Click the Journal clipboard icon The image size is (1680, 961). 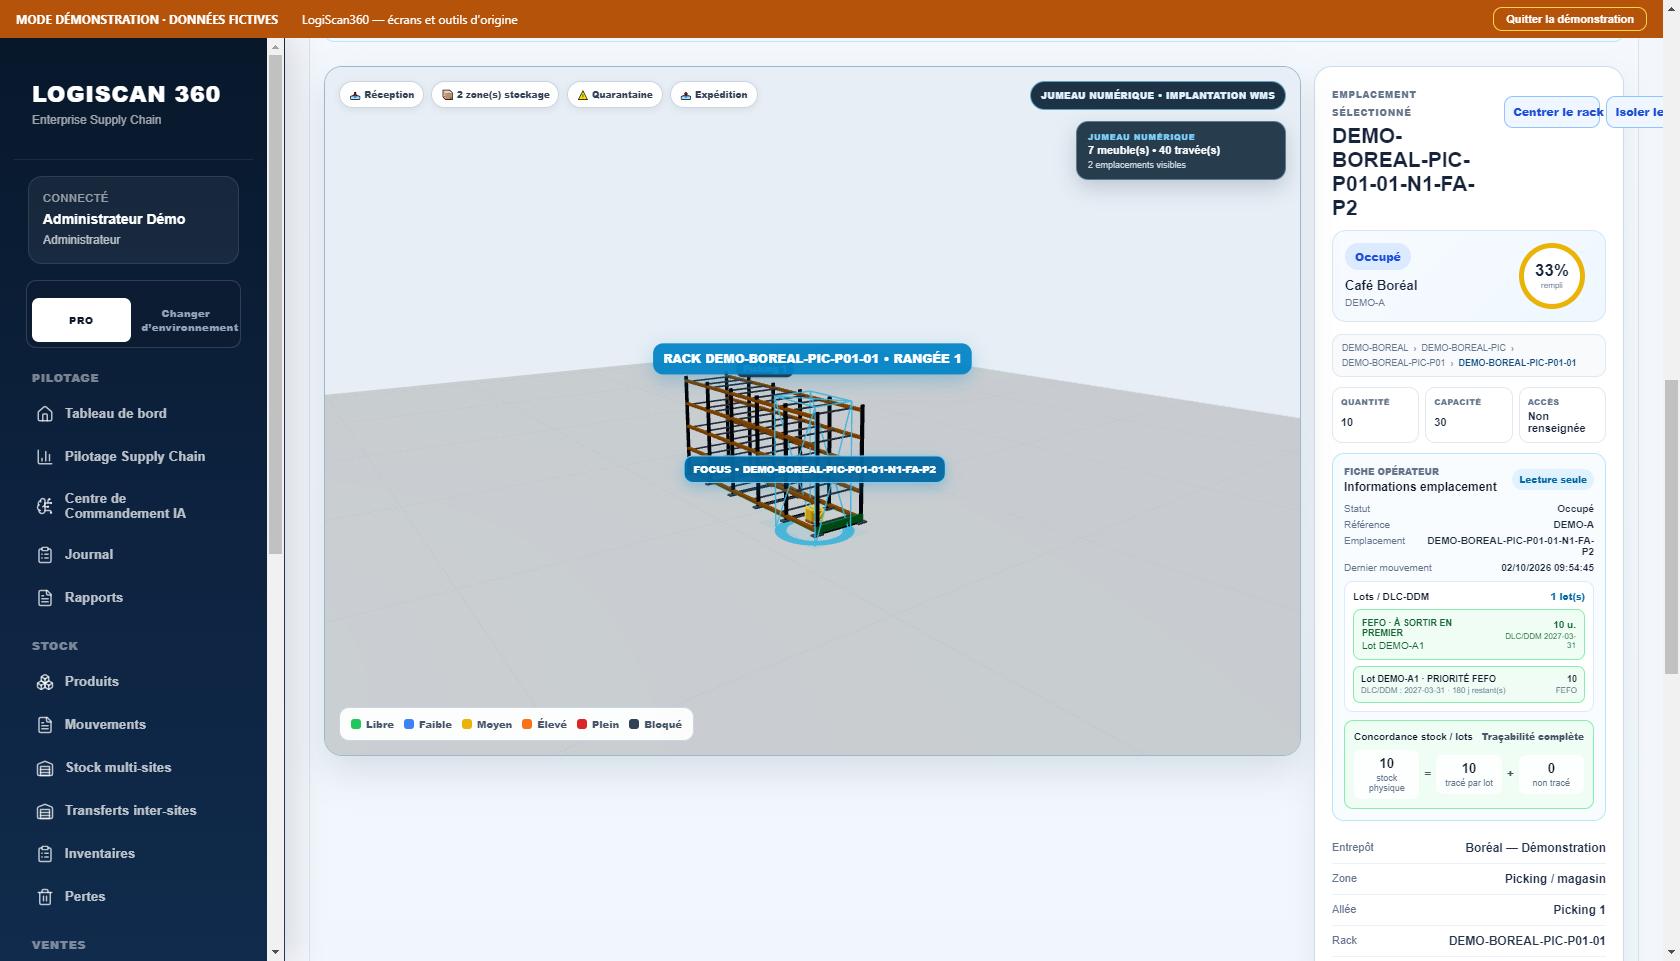pyautogui.click(x=45, y=555)
